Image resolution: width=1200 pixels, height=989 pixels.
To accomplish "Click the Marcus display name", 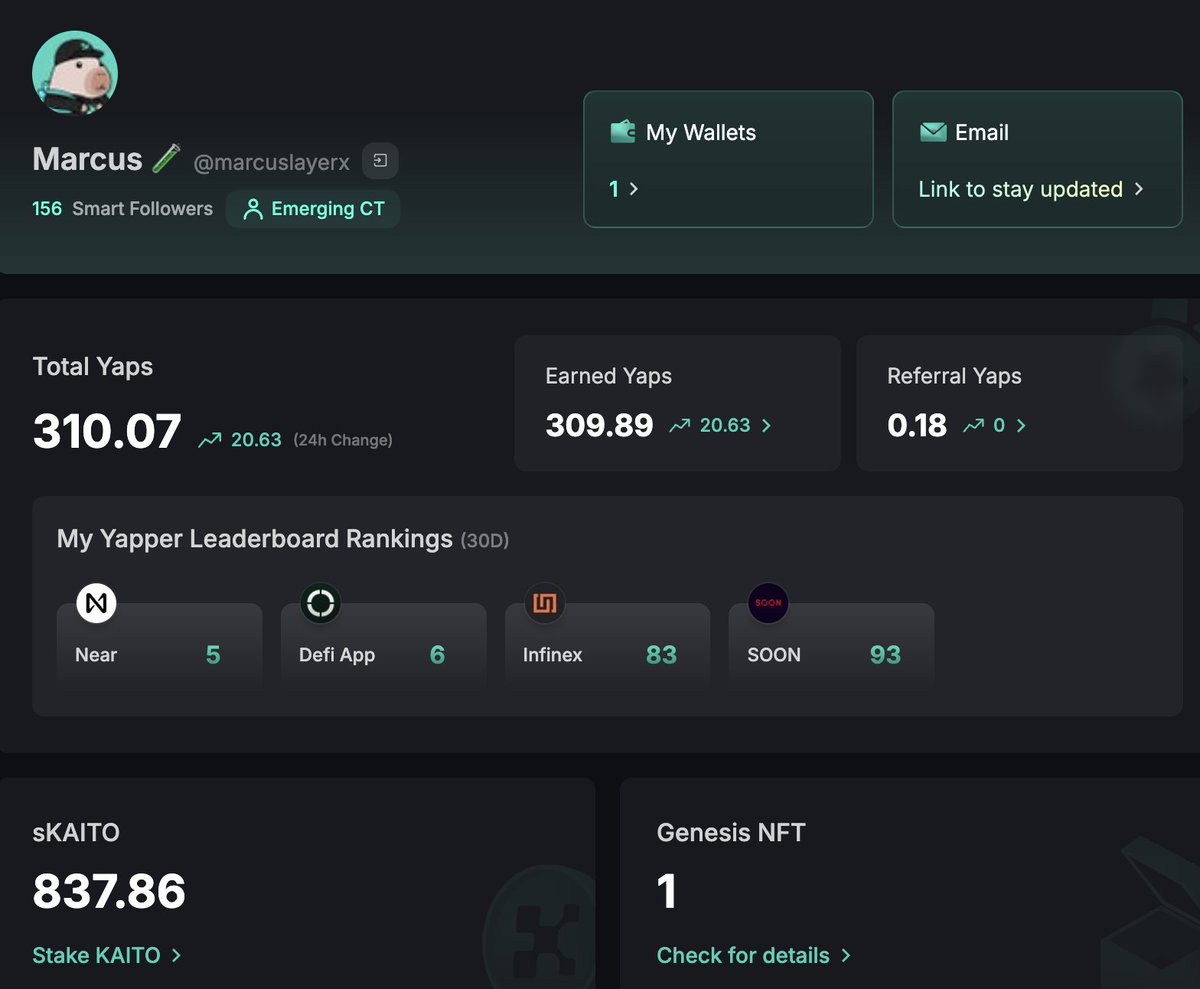I will coord(88,159).
